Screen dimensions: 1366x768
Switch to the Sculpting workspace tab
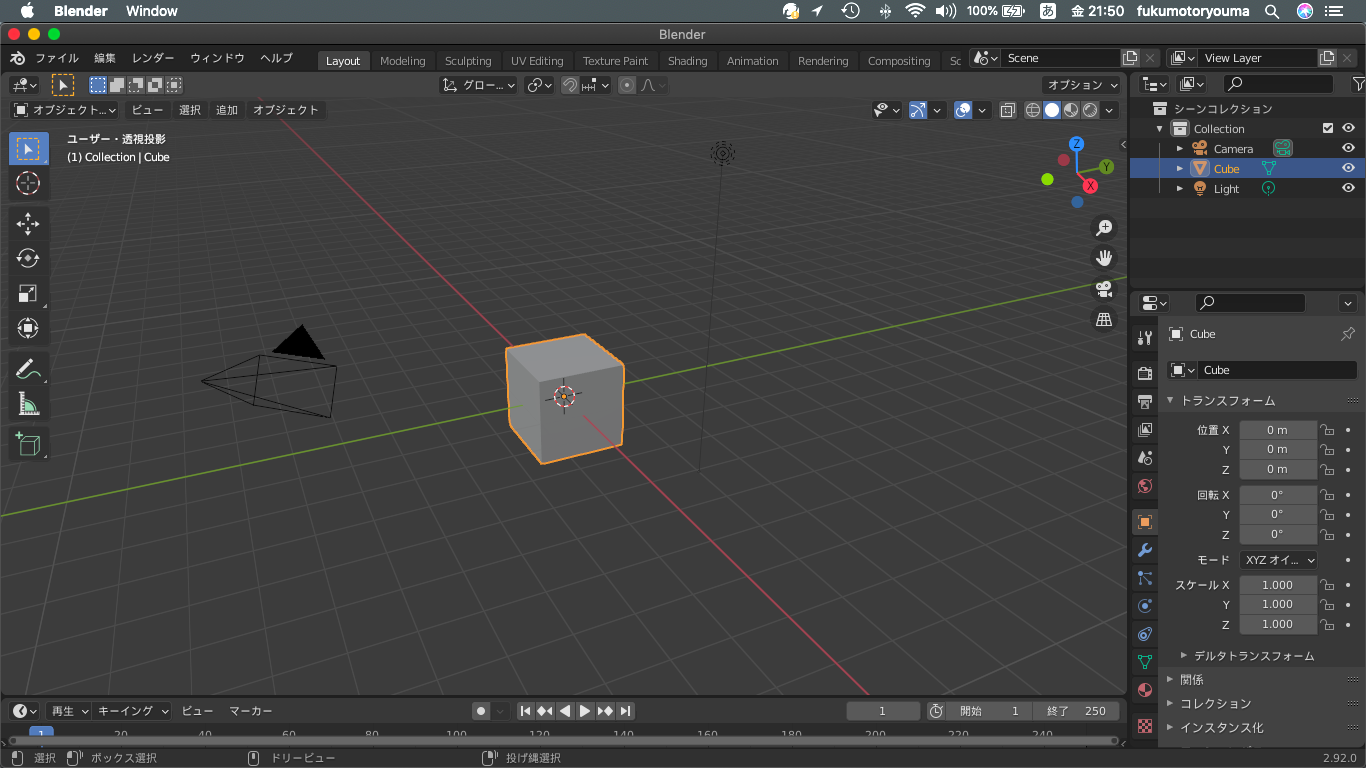click(x=468, y=61)
